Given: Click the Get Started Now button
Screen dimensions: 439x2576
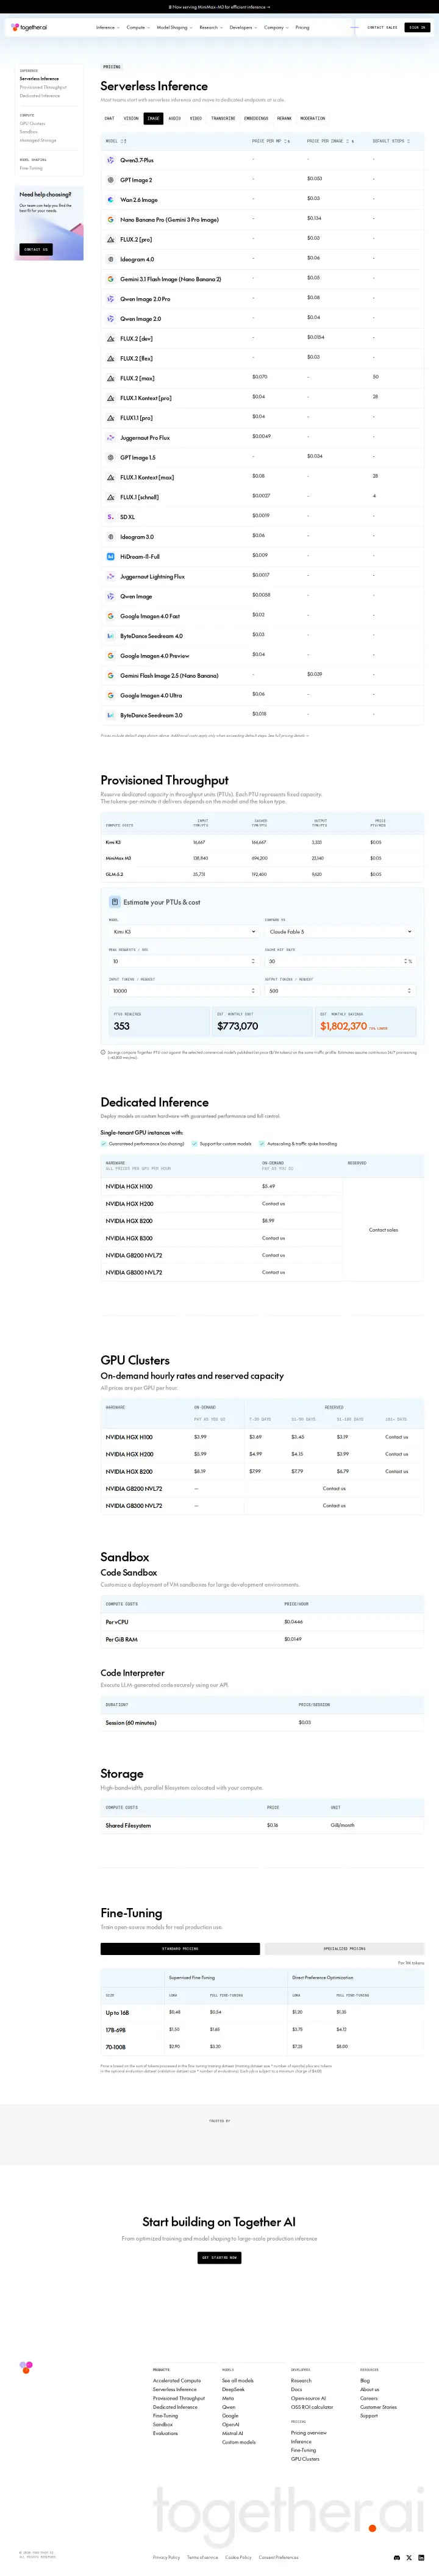Looking at the screenshot, I should [x=220, y=2257].
